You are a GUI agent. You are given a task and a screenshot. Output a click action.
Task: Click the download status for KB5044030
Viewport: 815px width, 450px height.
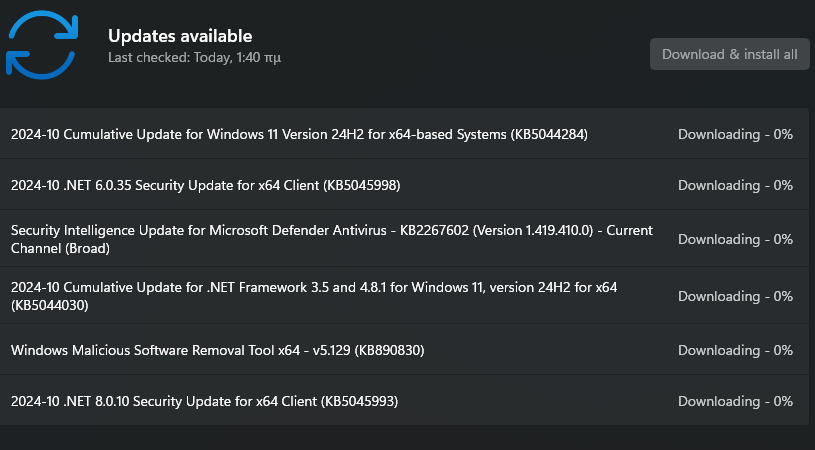click(x=735, y=296)
